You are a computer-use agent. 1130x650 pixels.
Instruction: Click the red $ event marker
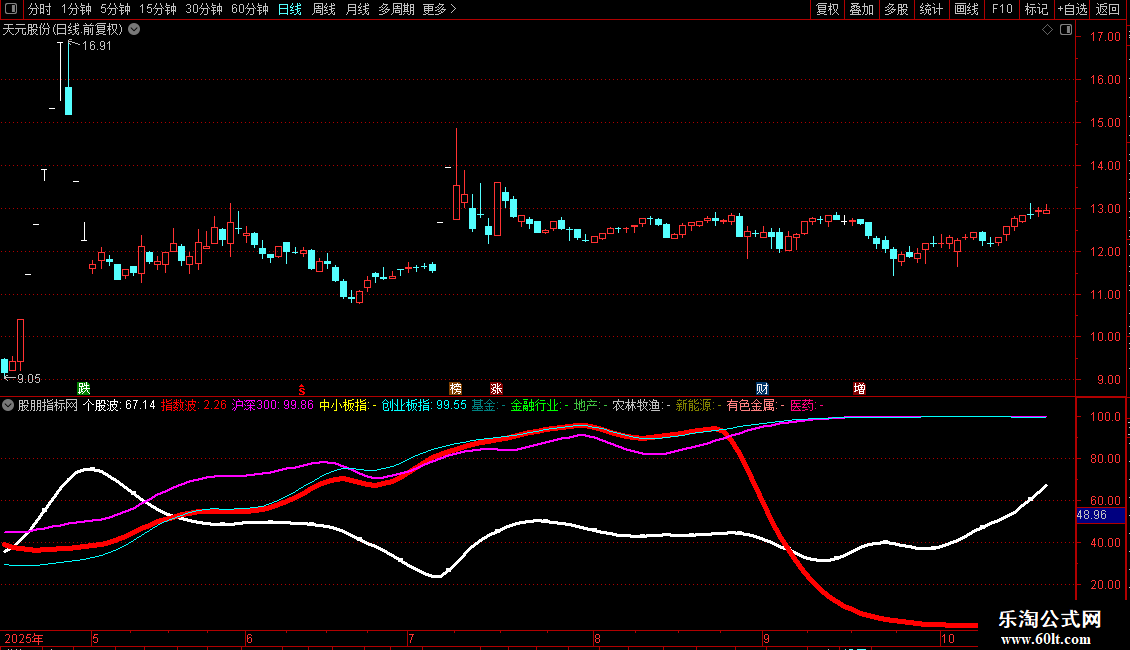click(301, 389)
